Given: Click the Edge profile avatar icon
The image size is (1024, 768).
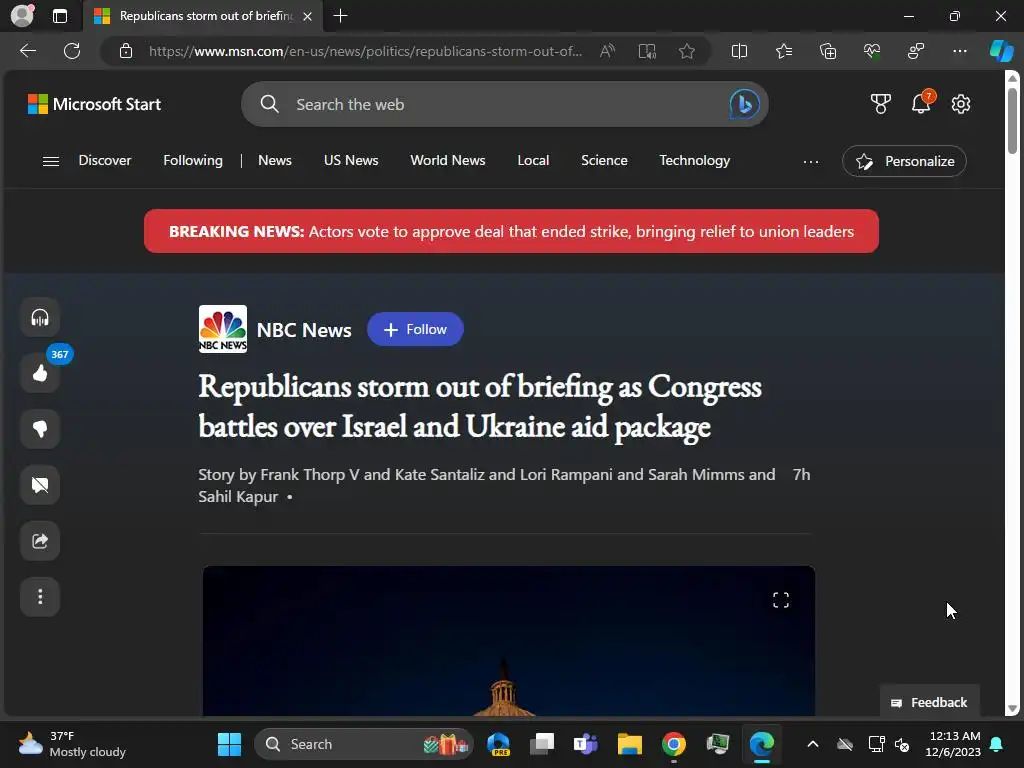Looking at the screenshot, I should [x=22, y=16].
